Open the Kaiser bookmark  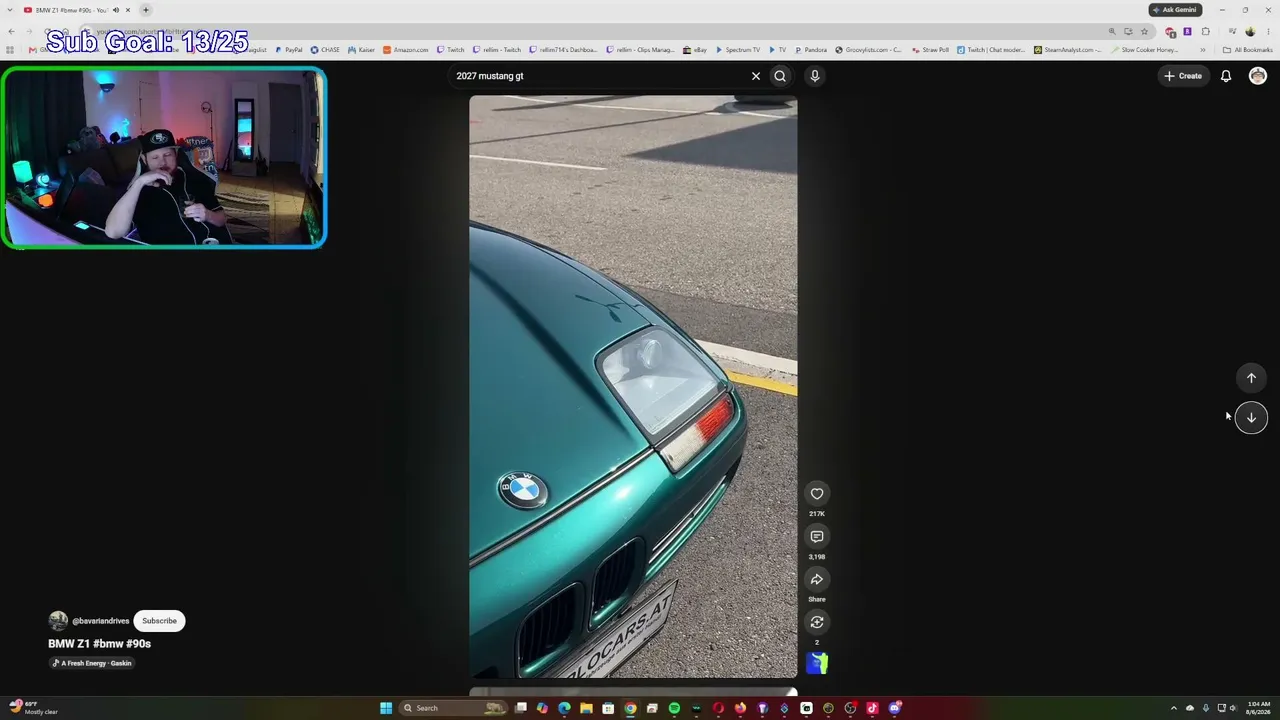[x=362, y=49]
